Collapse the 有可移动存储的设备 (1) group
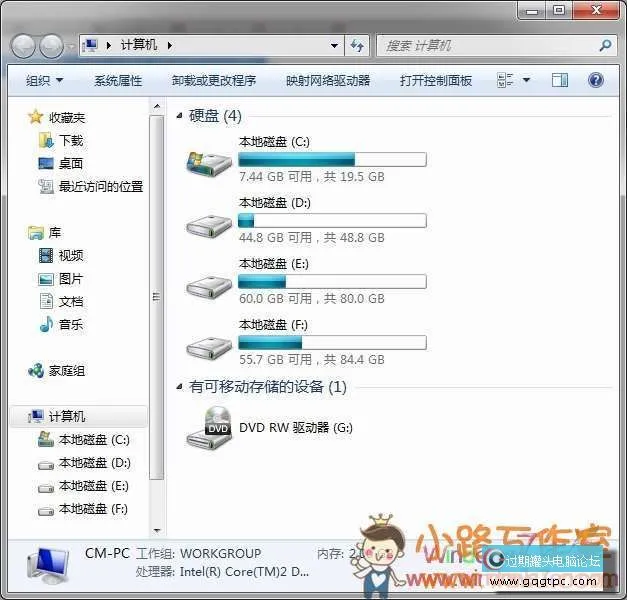Viewport: 627px width, 600px height. pos(179,386)
